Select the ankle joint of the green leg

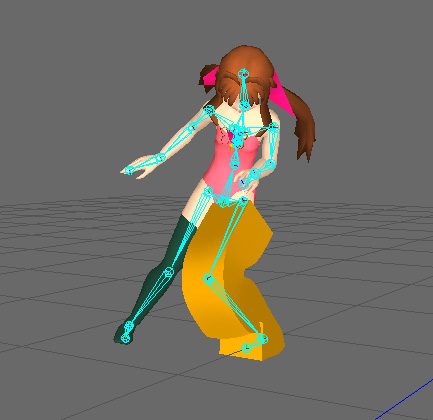pos(129,325)
